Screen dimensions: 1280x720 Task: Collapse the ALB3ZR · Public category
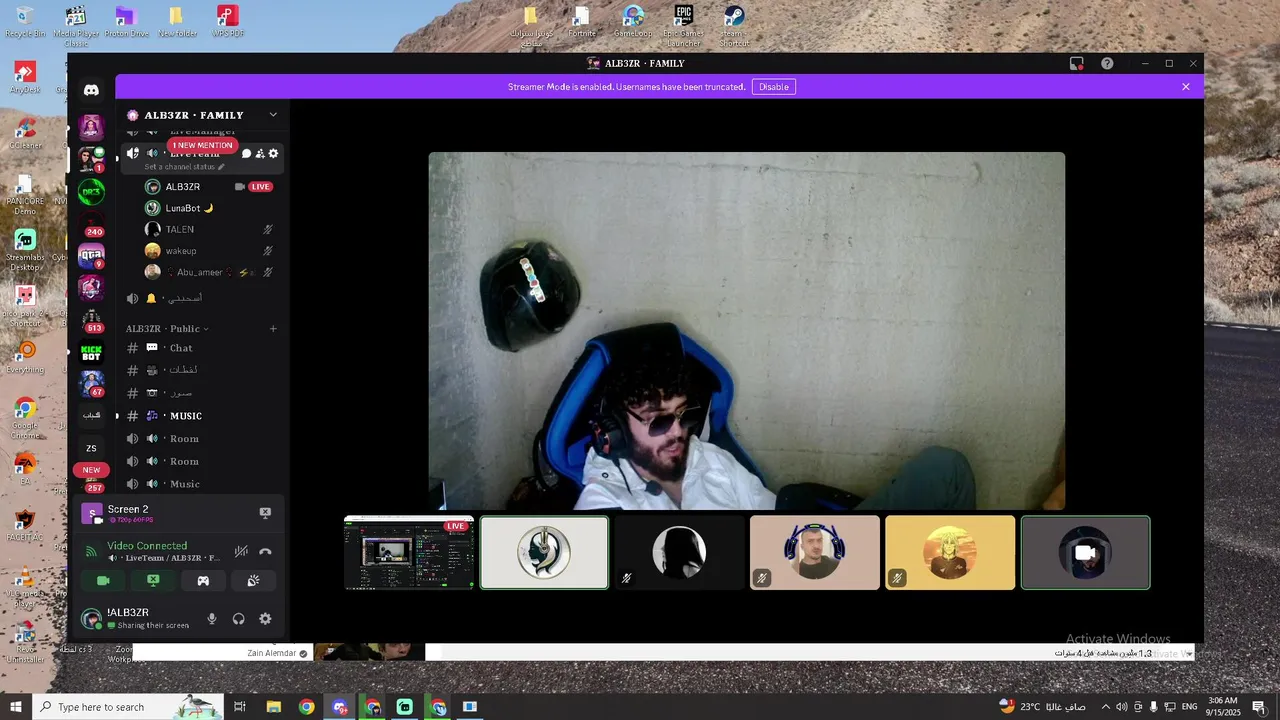pos(167,328)
